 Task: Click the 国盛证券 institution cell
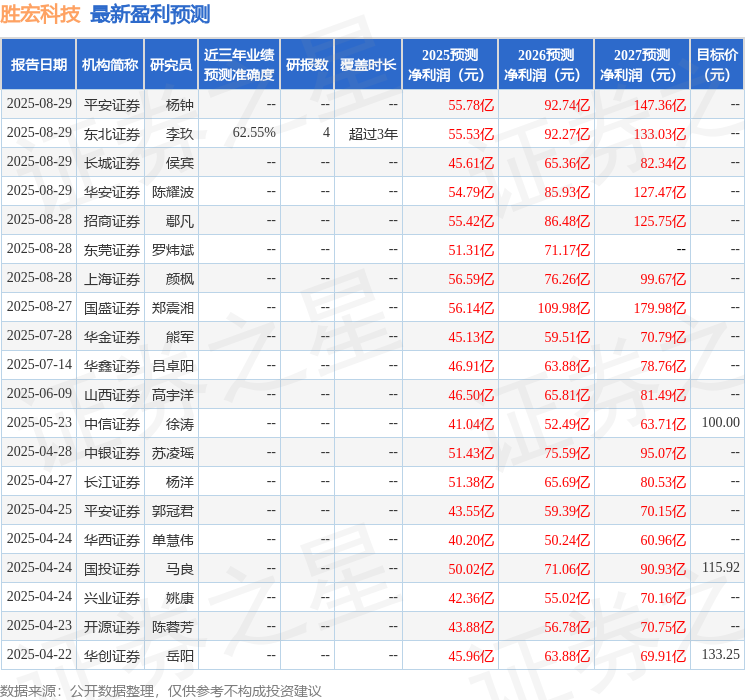112,308
